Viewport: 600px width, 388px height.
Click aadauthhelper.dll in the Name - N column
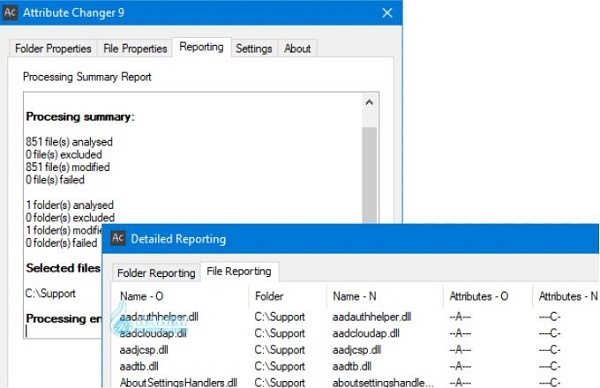click(372, 317)
